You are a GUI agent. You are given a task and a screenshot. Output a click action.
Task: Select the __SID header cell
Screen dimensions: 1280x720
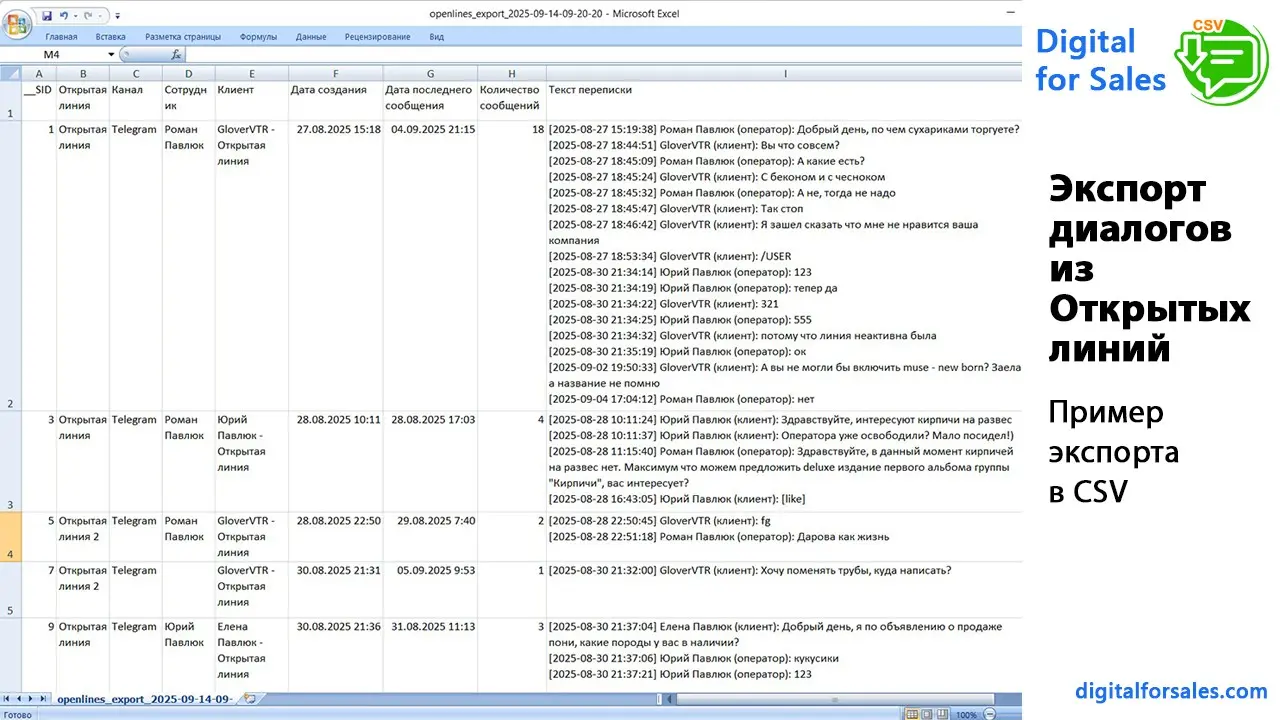39,100
